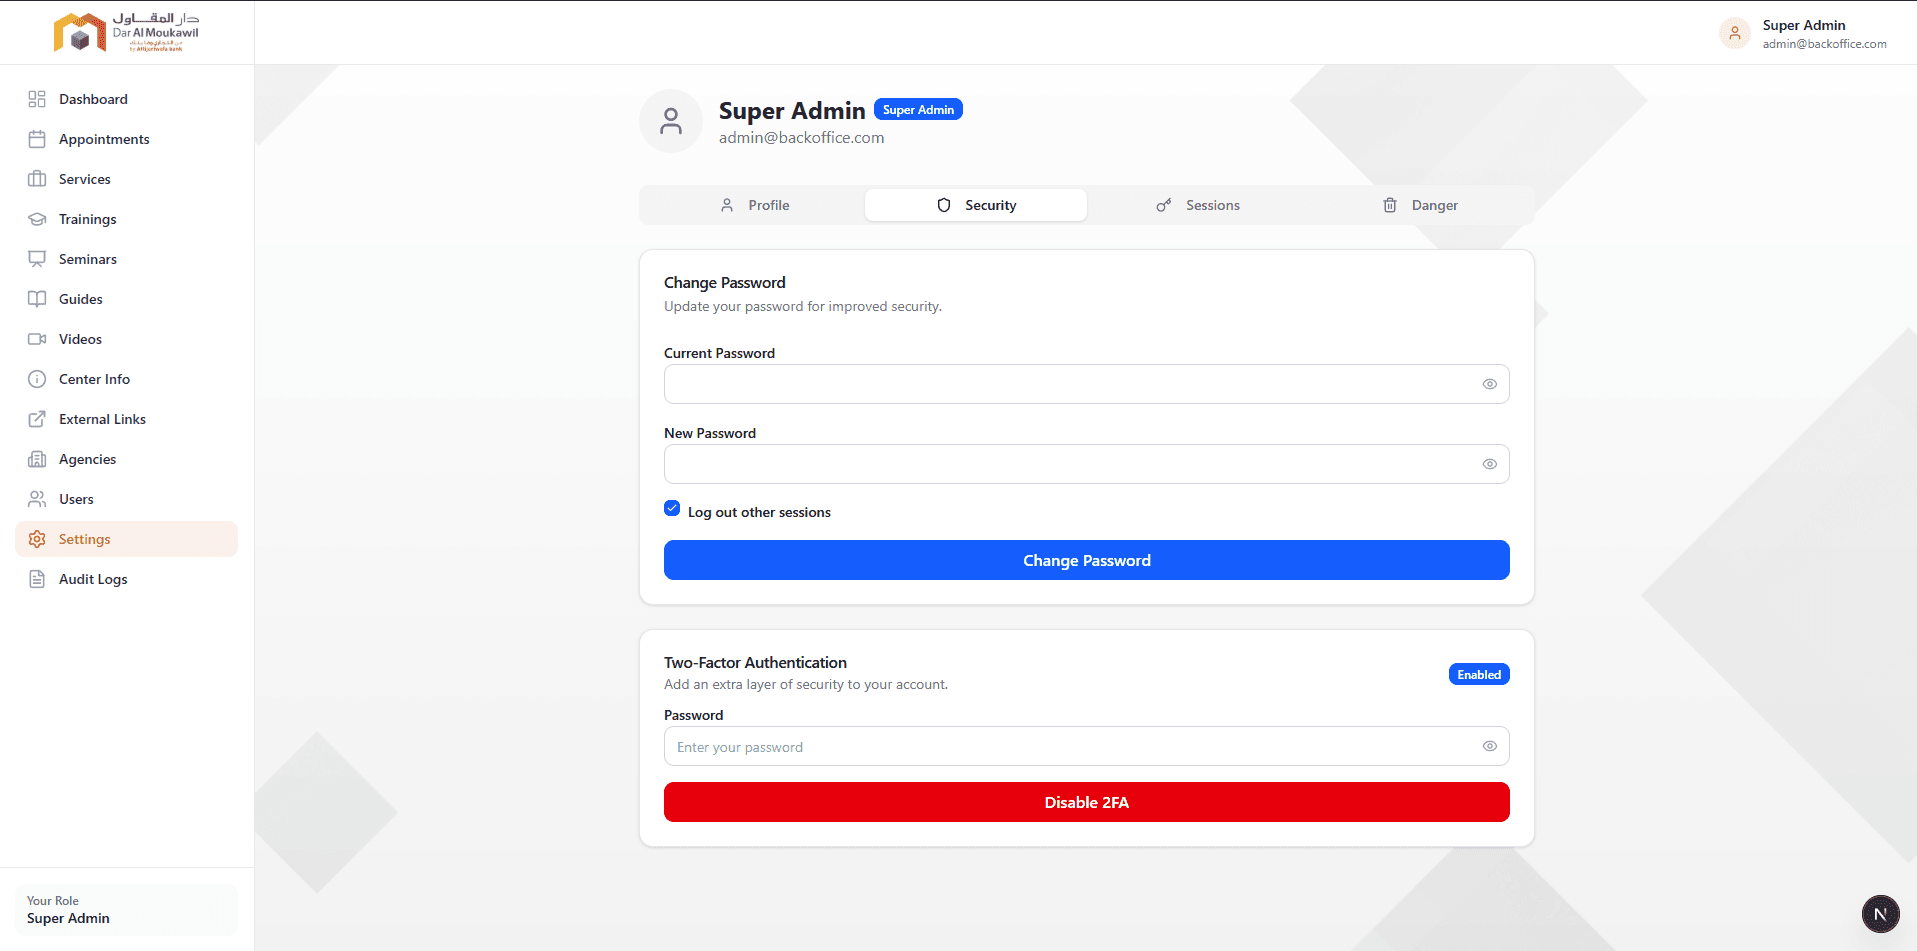
Task: Click the External Links arrow icon
Action: [37, 419]
